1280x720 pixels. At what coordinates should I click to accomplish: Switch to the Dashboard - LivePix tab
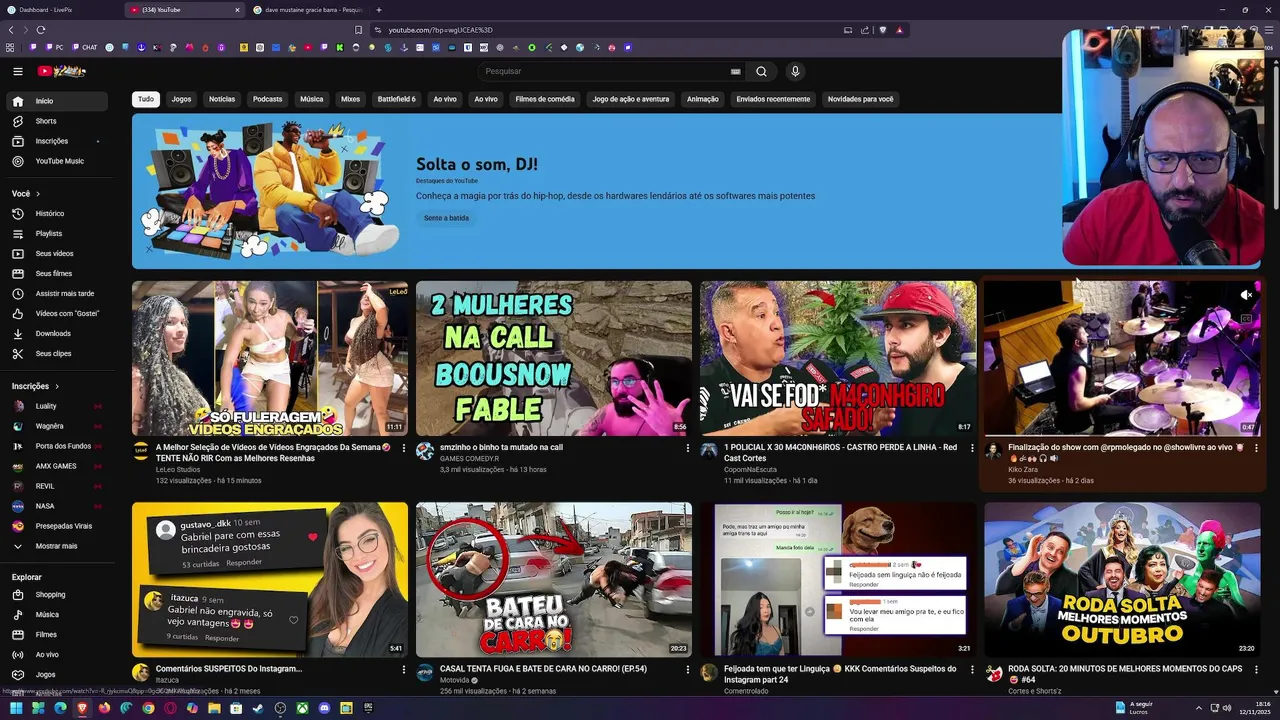(62, 10)
